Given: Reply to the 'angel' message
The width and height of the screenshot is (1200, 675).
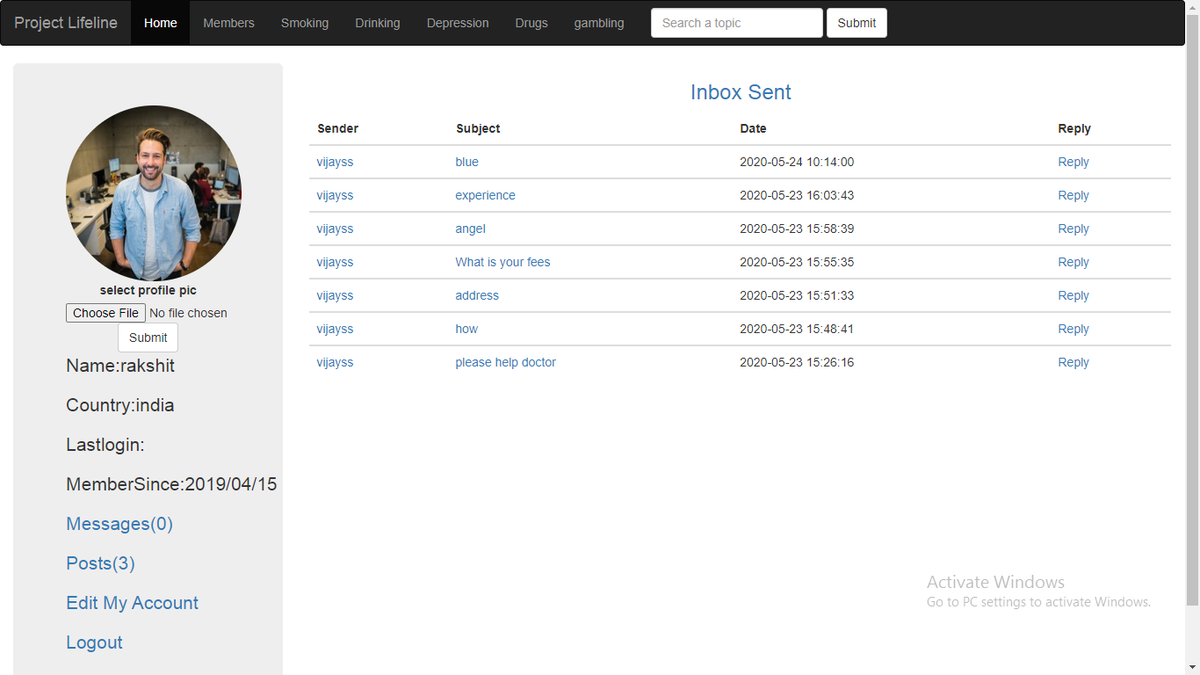Looking at the screenshot, I should pyautogui.click(x=1073, y=229).
